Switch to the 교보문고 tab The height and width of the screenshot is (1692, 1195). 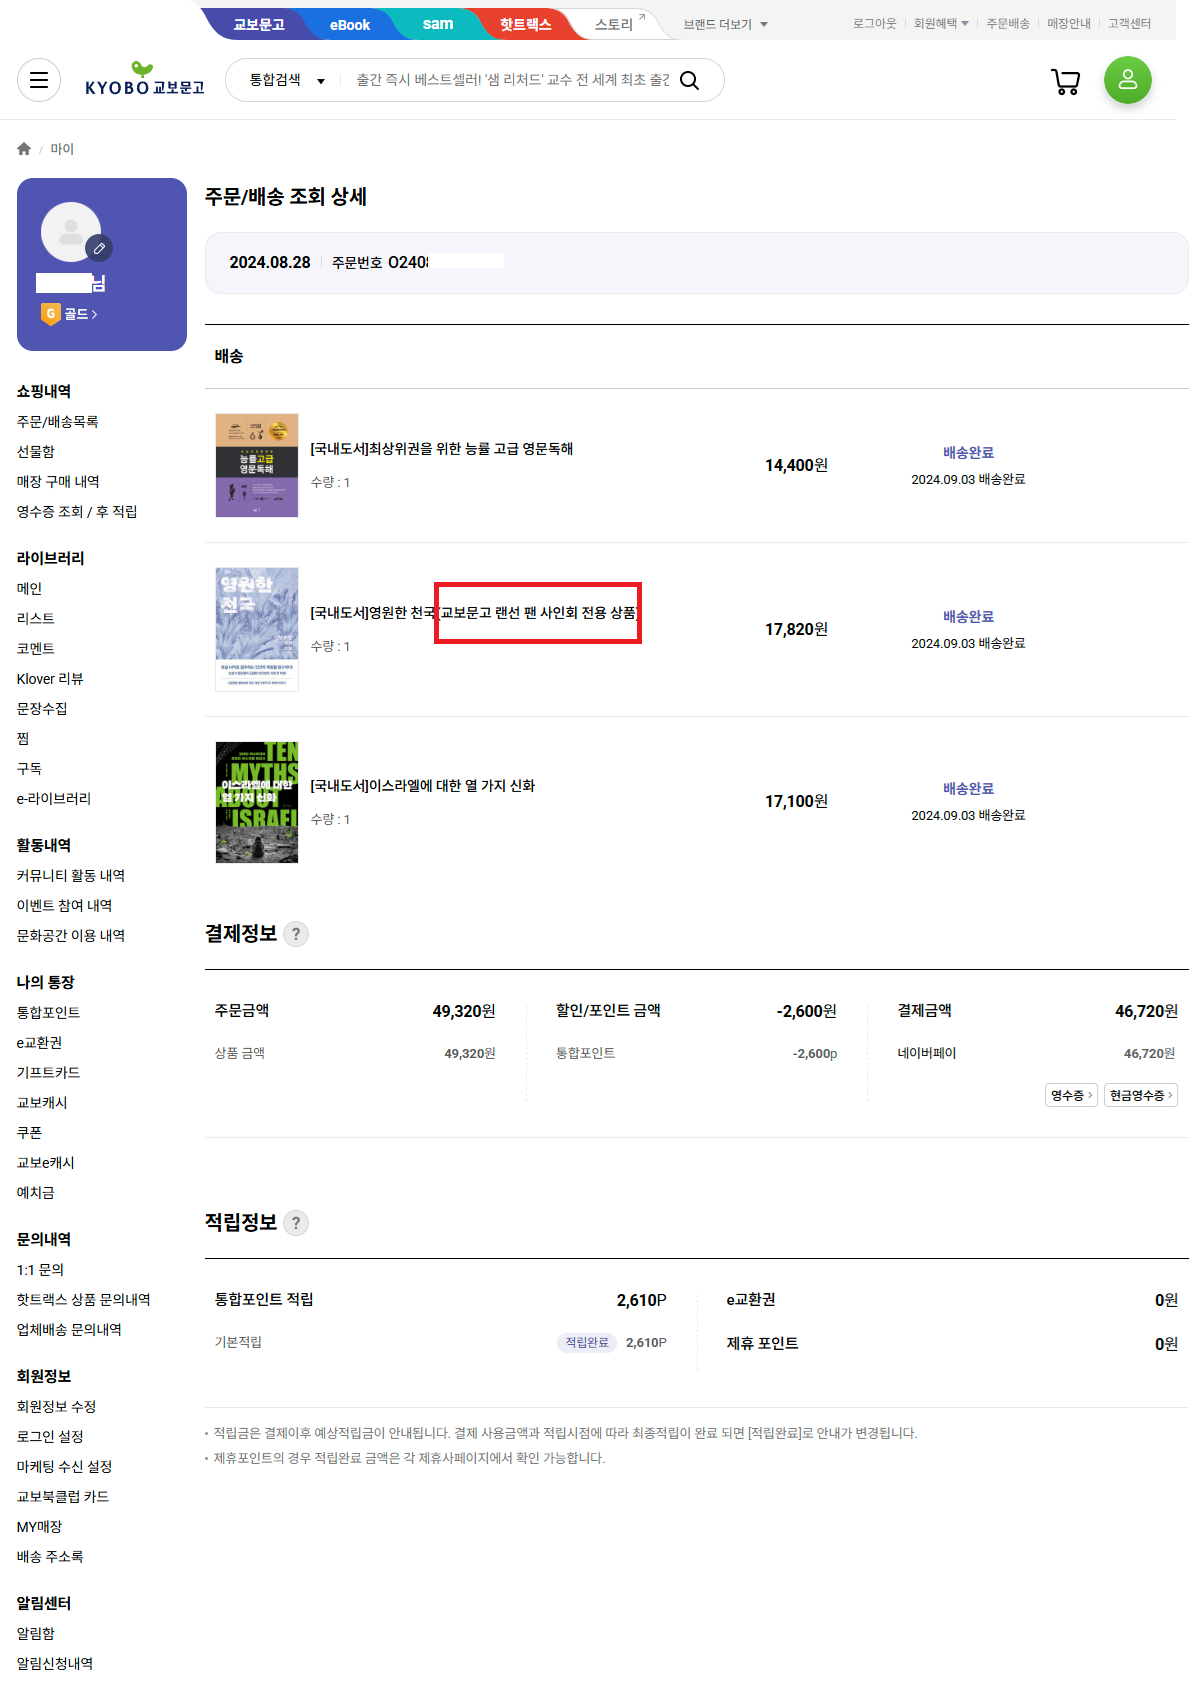(x=259, y=24)
